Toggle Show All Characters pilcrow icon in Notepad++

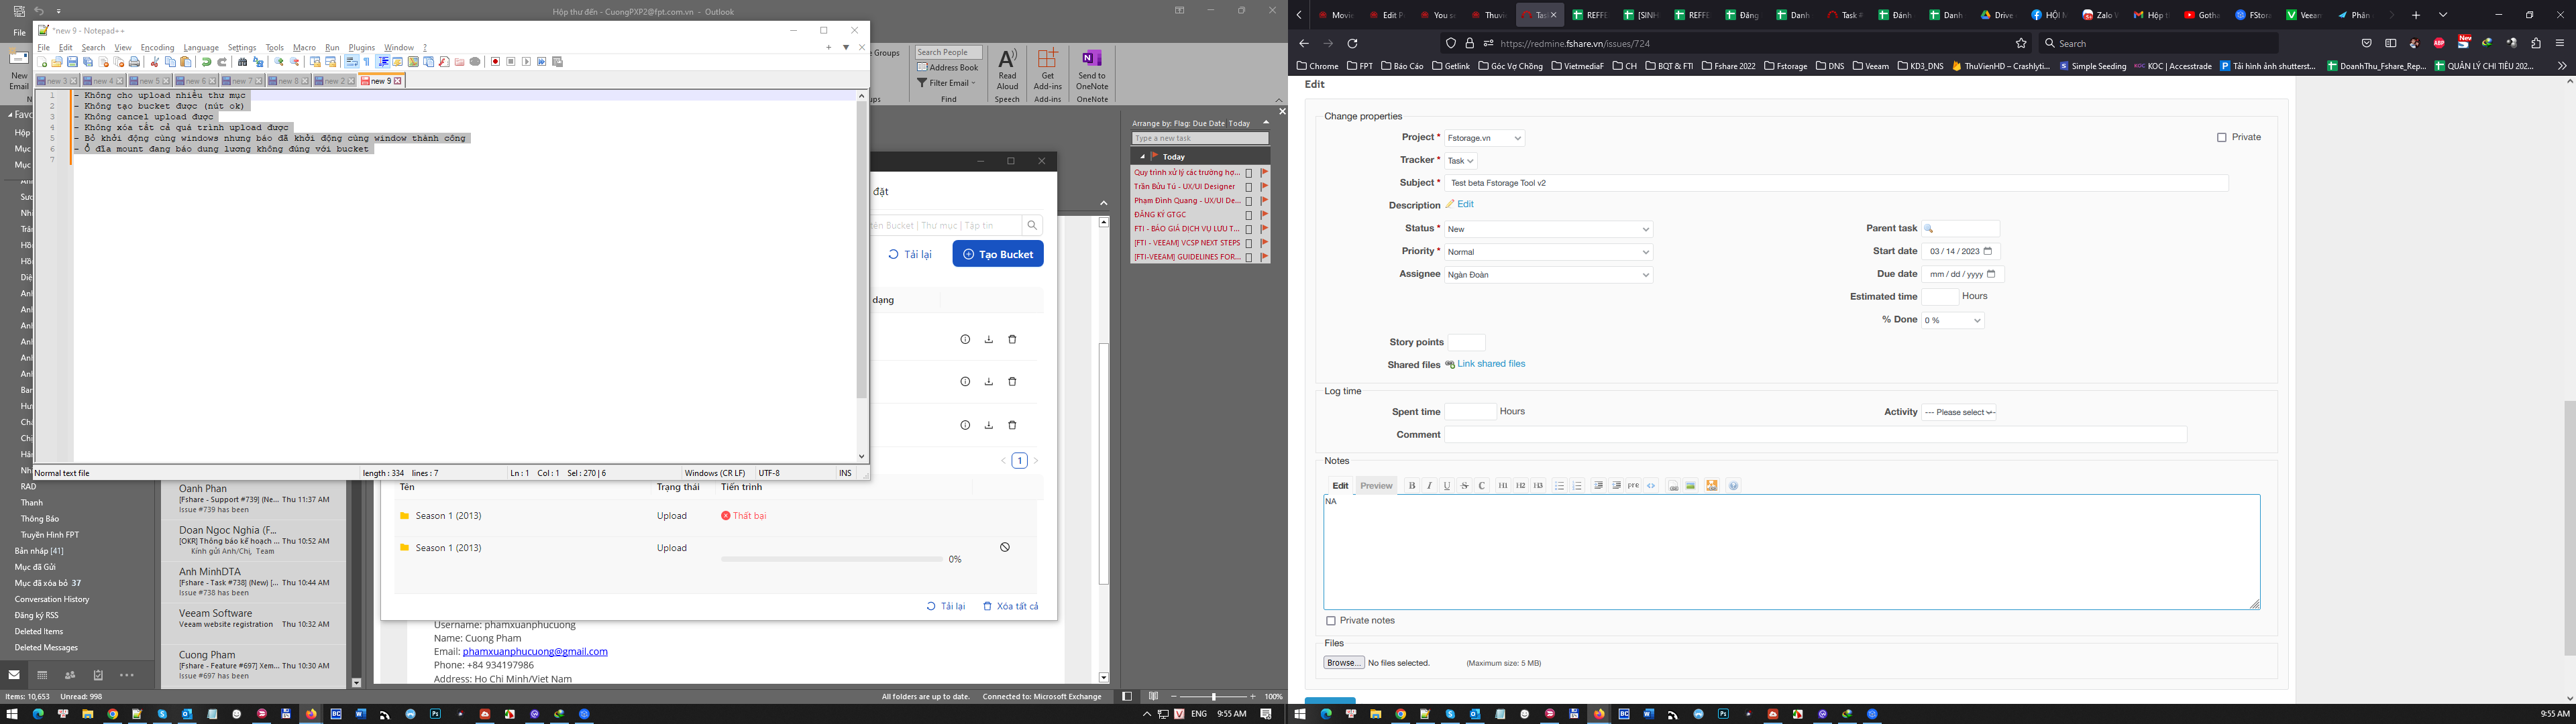[367, 62]
